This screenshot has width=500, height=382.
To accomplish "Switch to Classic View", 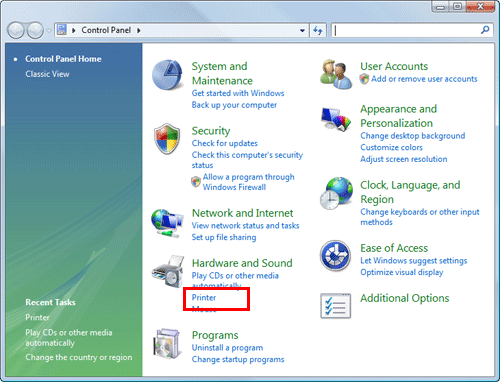I will (47, 74).
